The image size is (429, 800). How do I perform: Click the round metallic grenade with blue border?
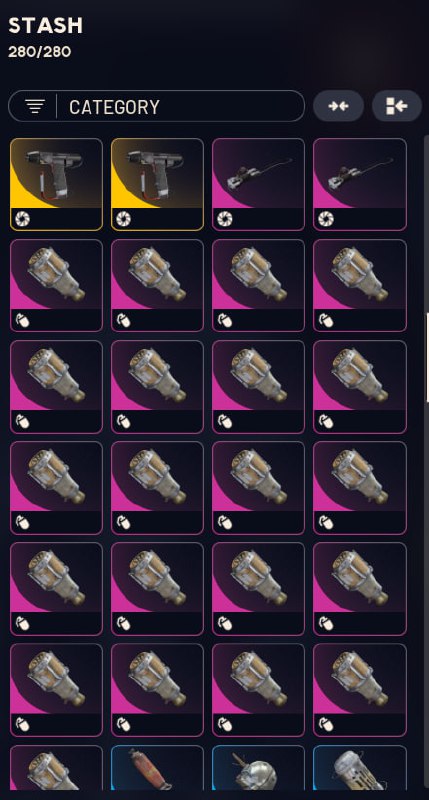pyautogui.click(x=258, y=767)
